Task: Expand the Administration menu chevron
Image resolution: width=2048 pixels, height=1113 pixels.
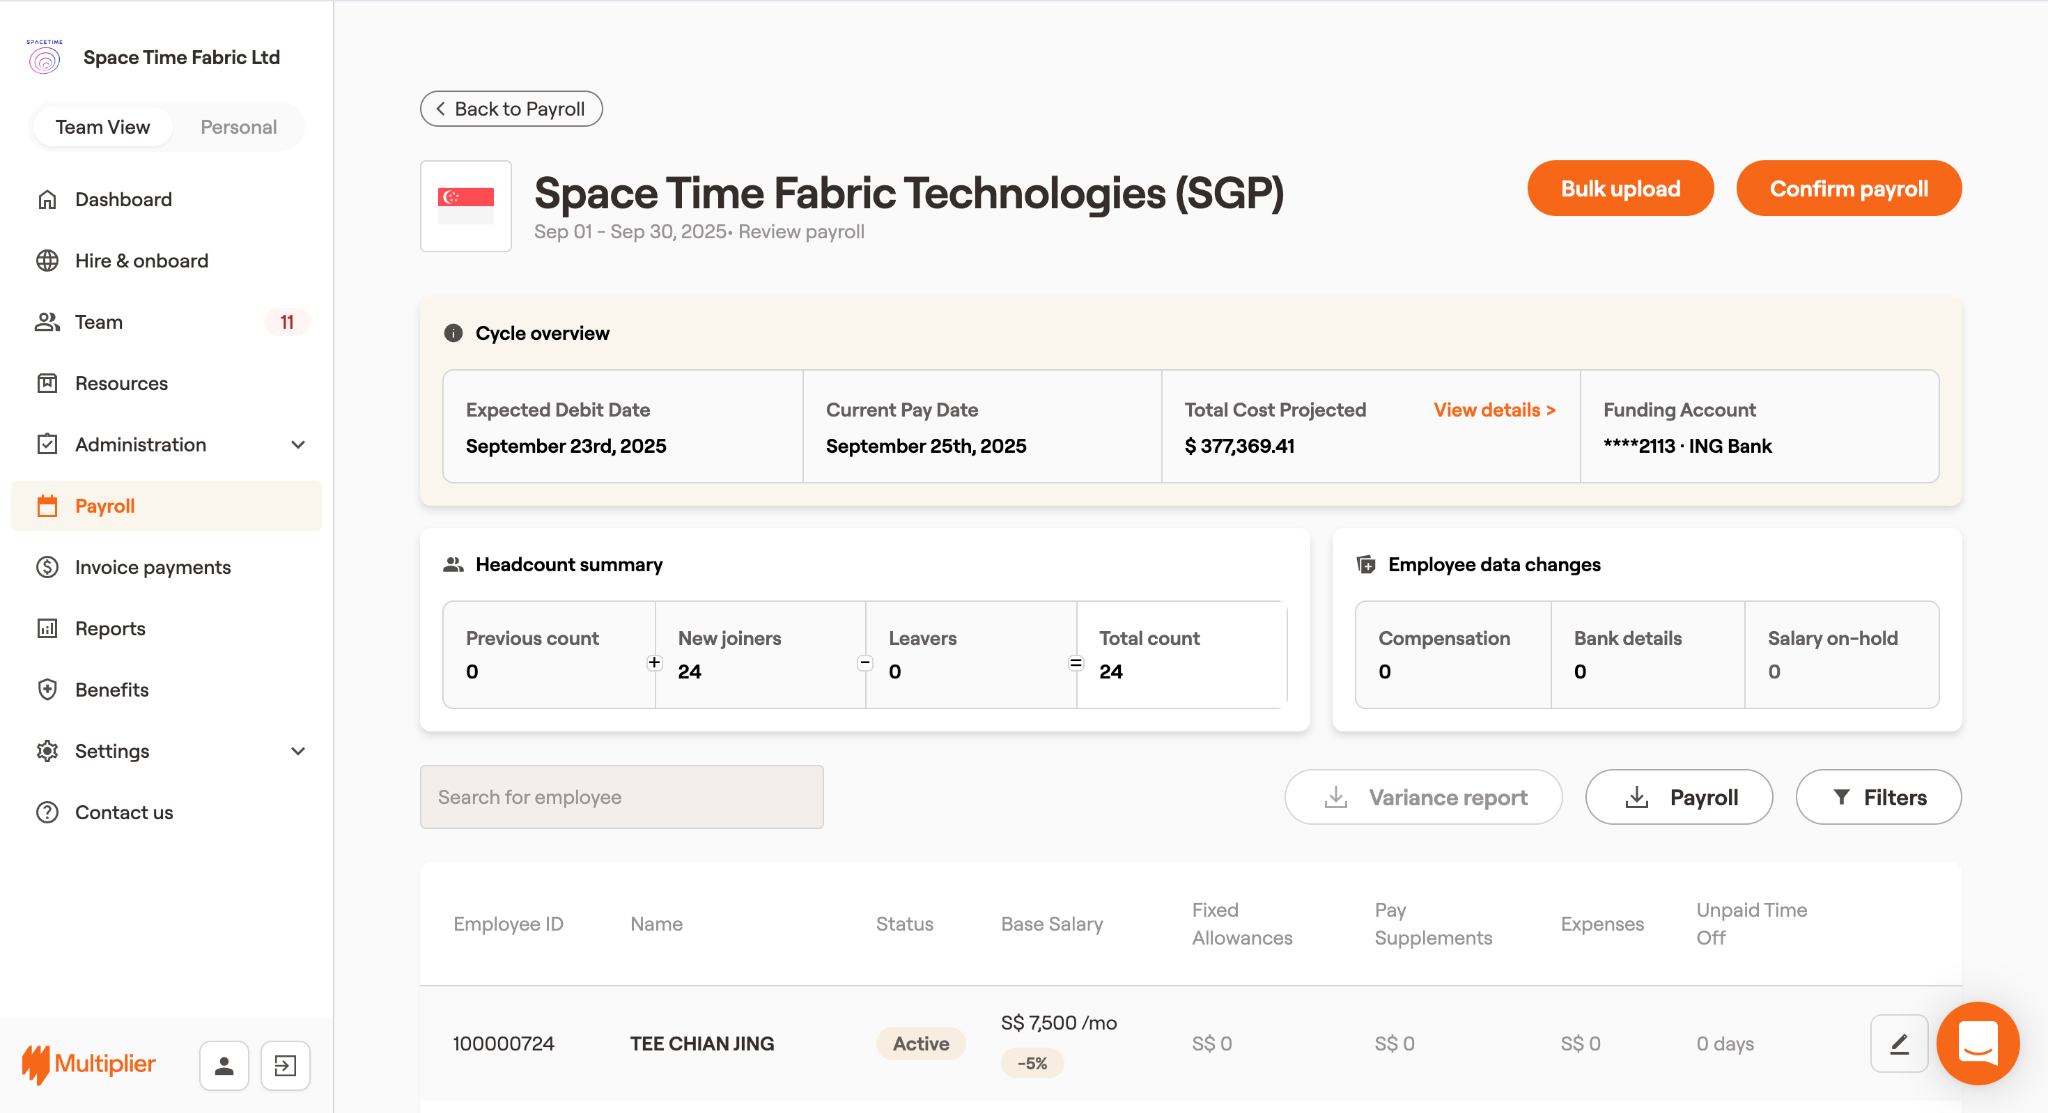Action: tap(298, 445)
